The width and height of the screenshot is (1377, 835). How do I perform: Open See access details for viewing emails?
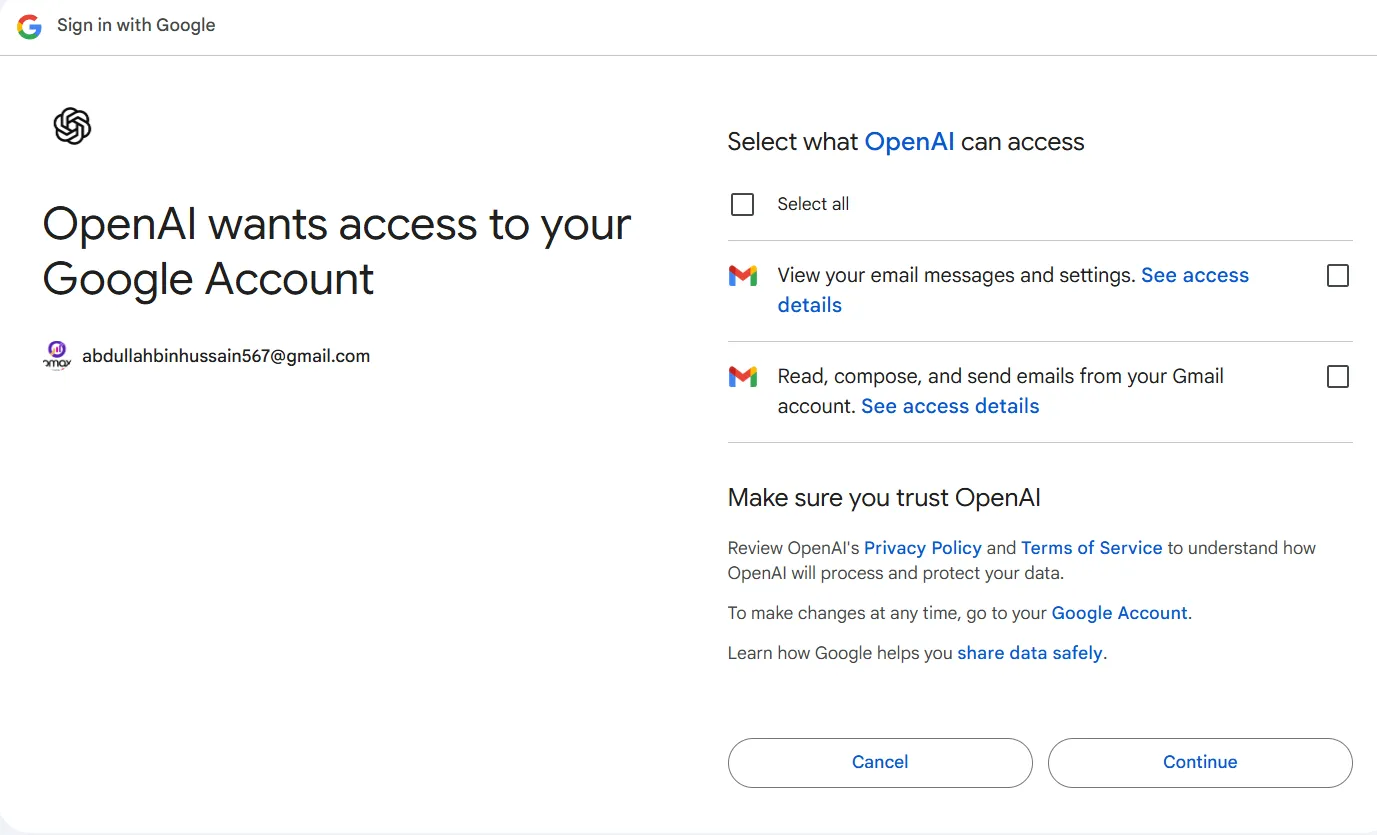[1013, 290]
